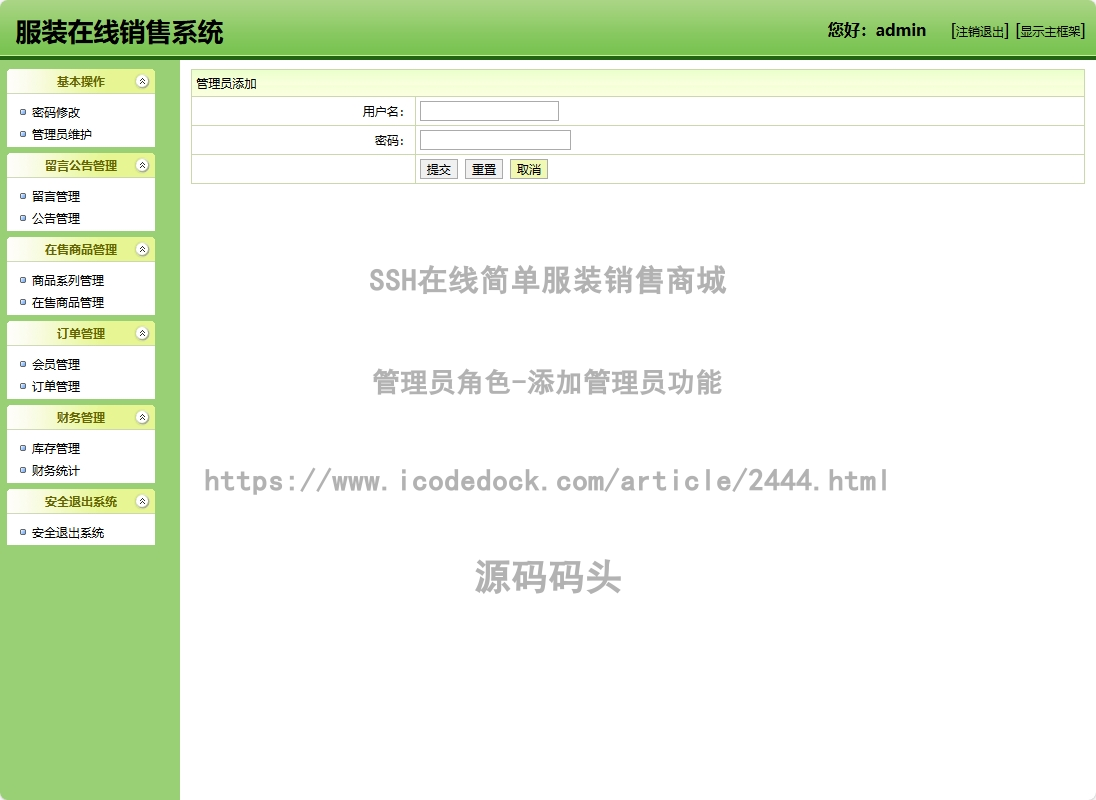Toggle the 财务管理 section chevron icon

click(142, 417)
